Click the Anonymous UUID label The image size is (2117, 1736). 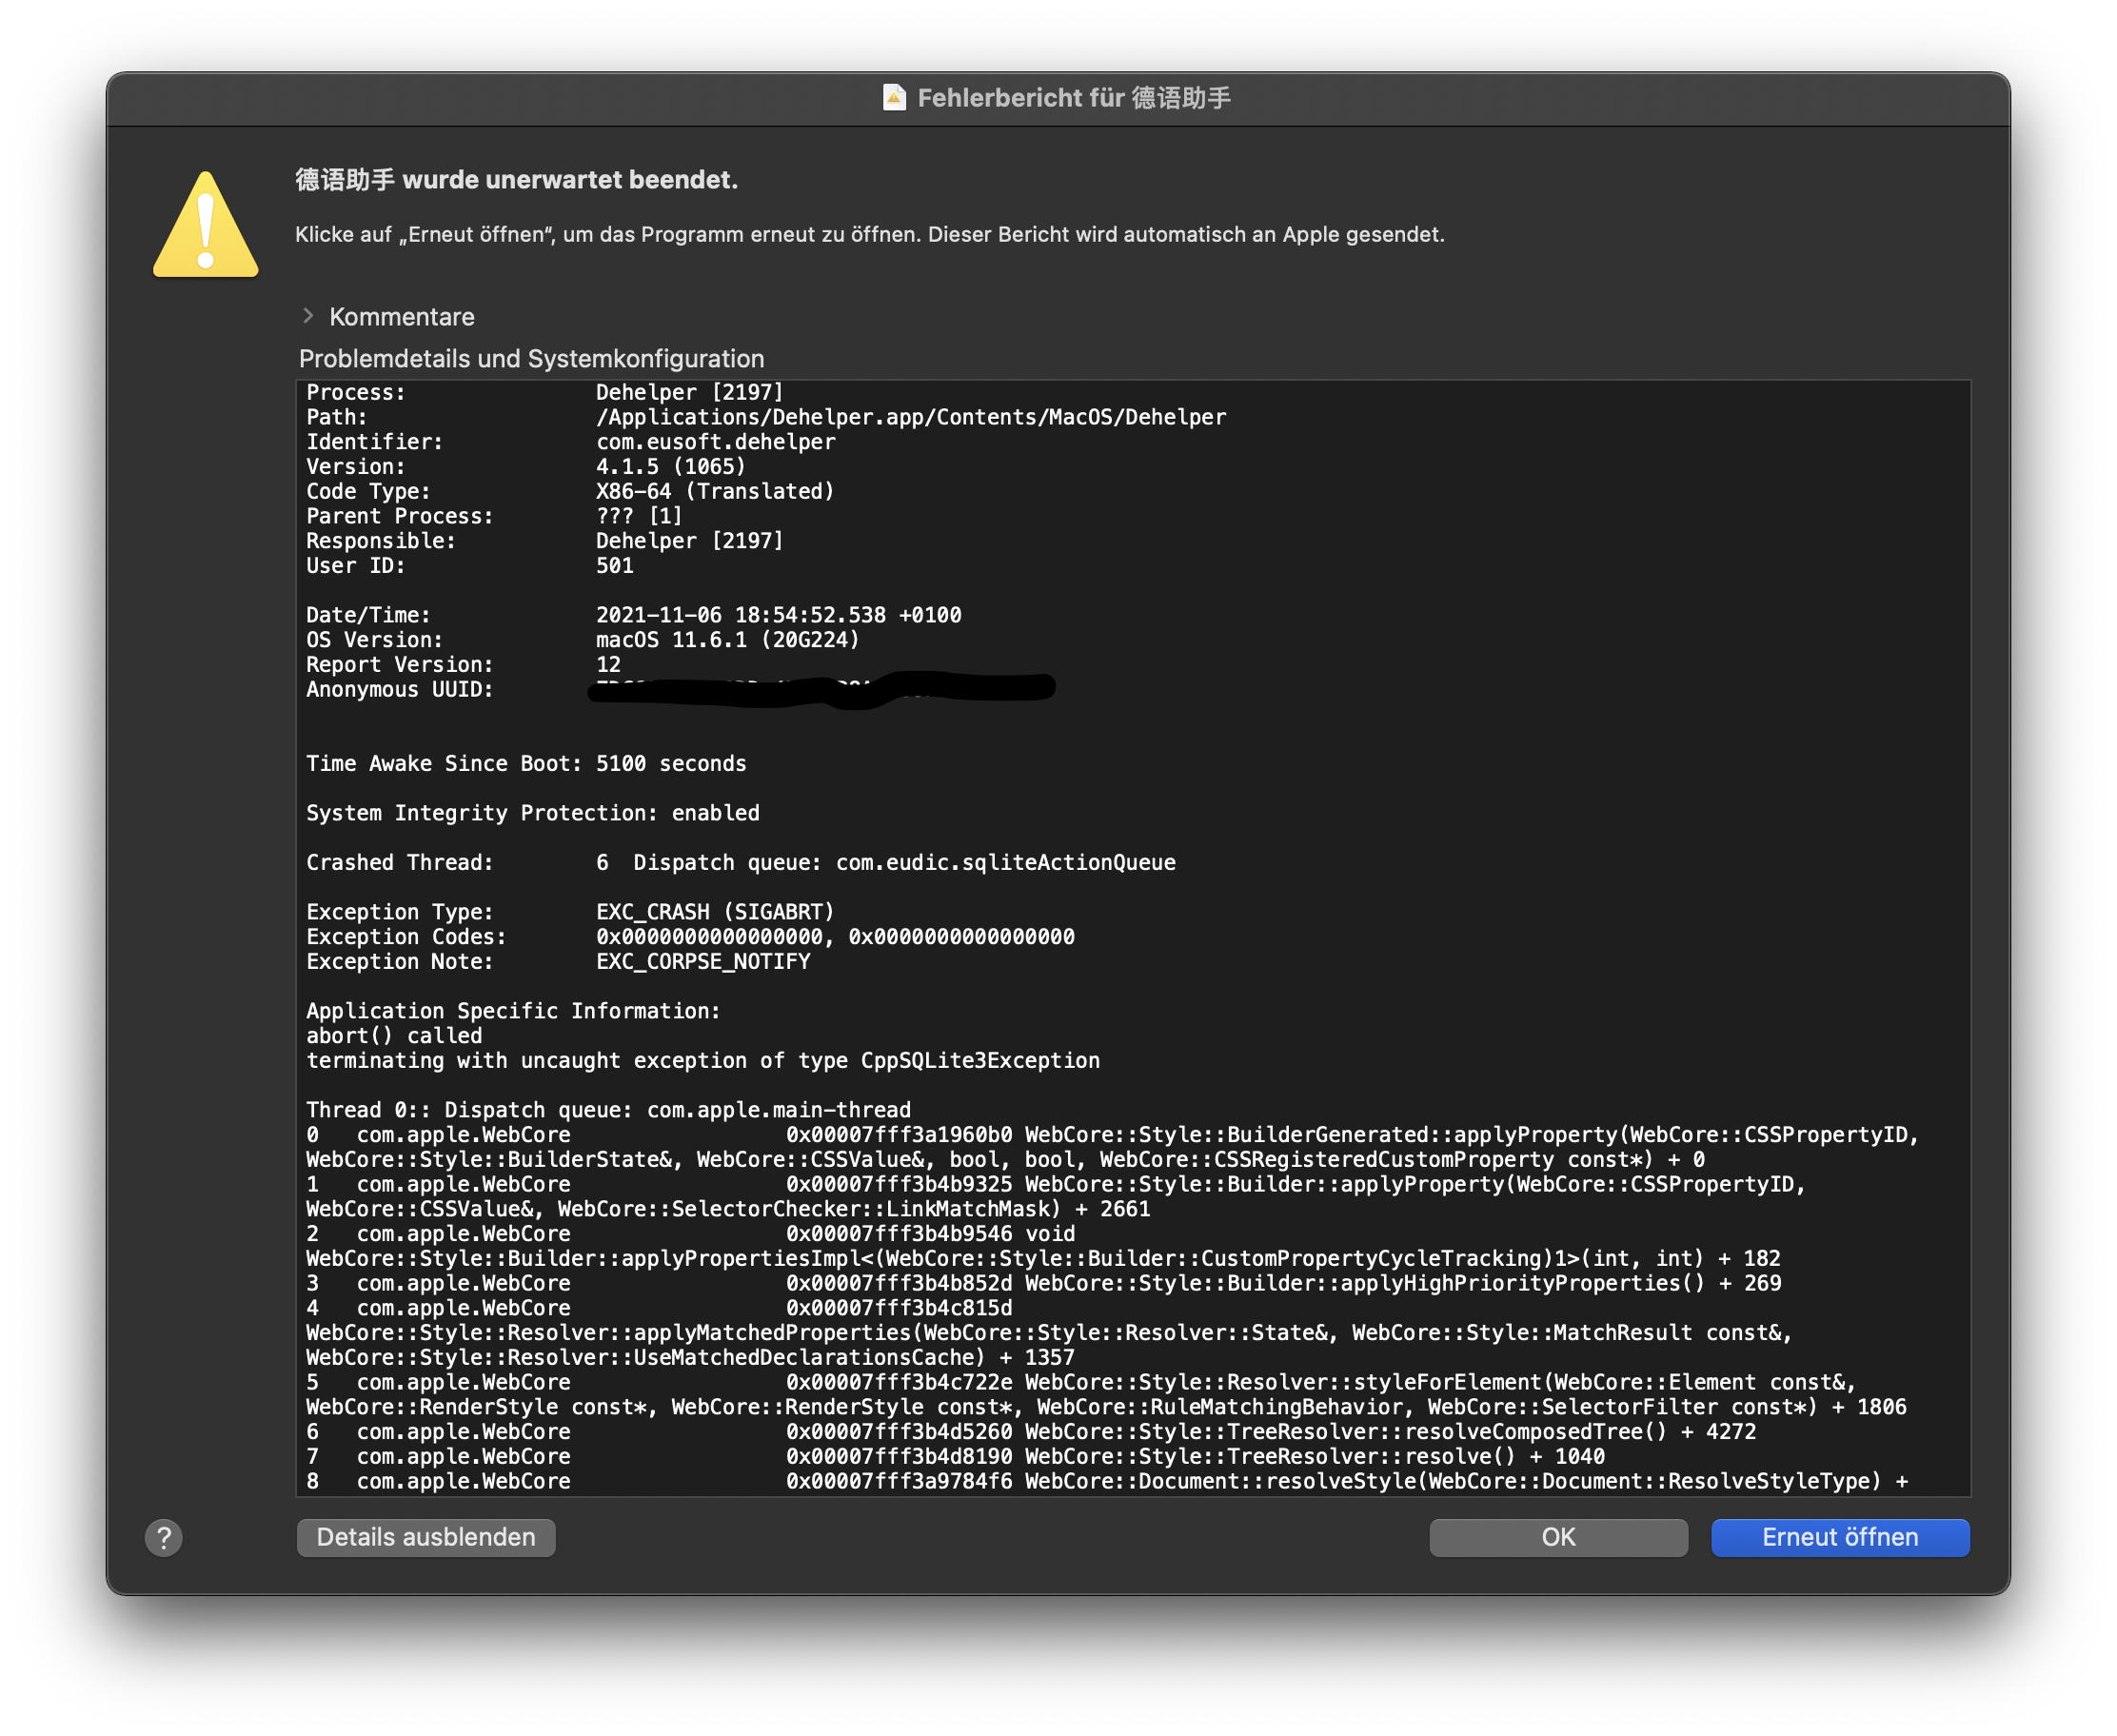coord(400,690)
